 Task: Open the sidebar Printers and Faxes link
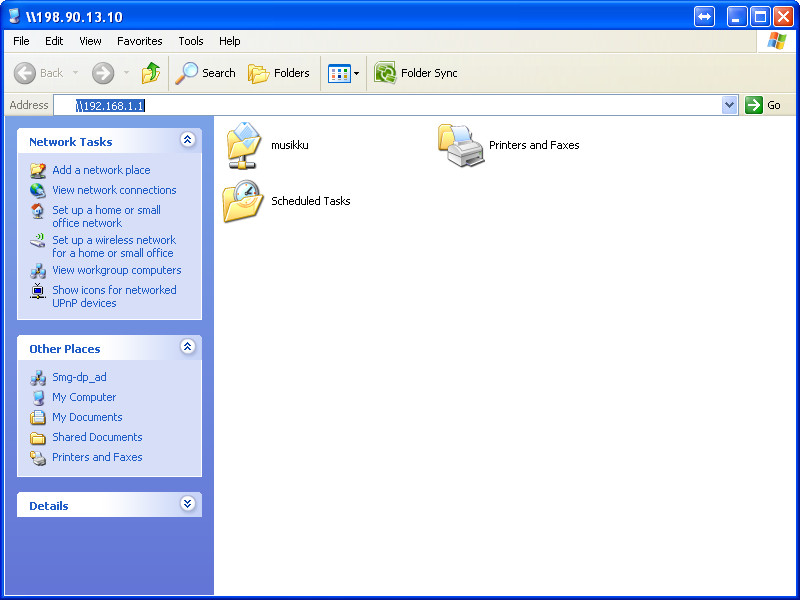[x=97, y=457]
